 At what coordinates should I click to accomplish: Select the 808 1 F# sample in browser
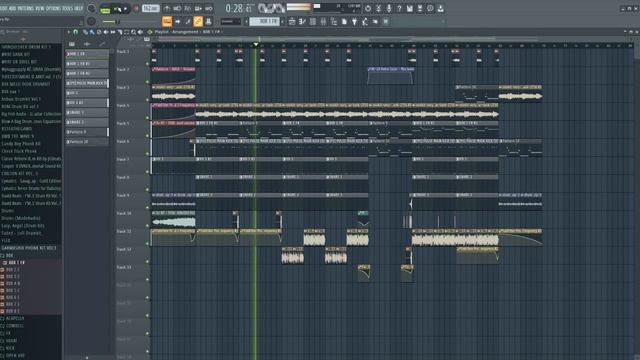pyautogui.click(x=16, y=263)
